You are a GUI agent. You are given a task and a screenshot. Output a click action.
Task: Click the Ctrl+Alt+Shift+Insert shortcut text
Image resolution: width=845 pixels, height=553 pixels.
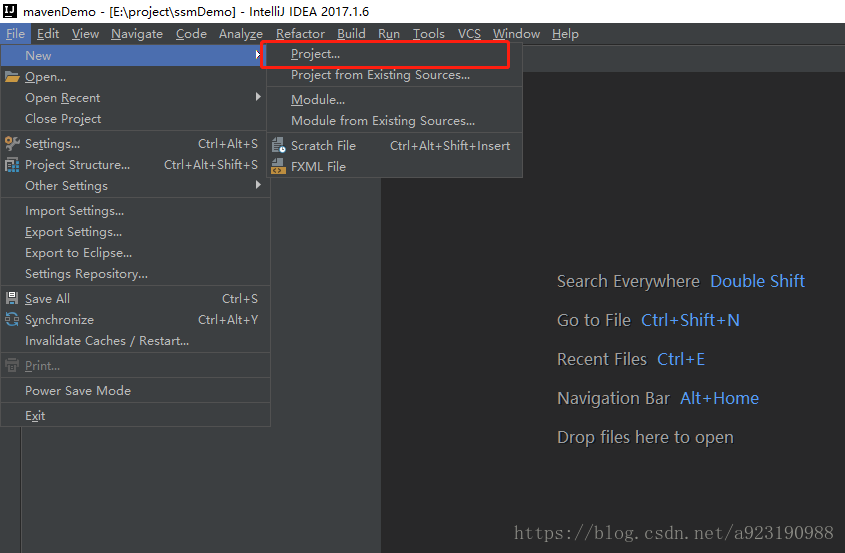tap(450, 146)
